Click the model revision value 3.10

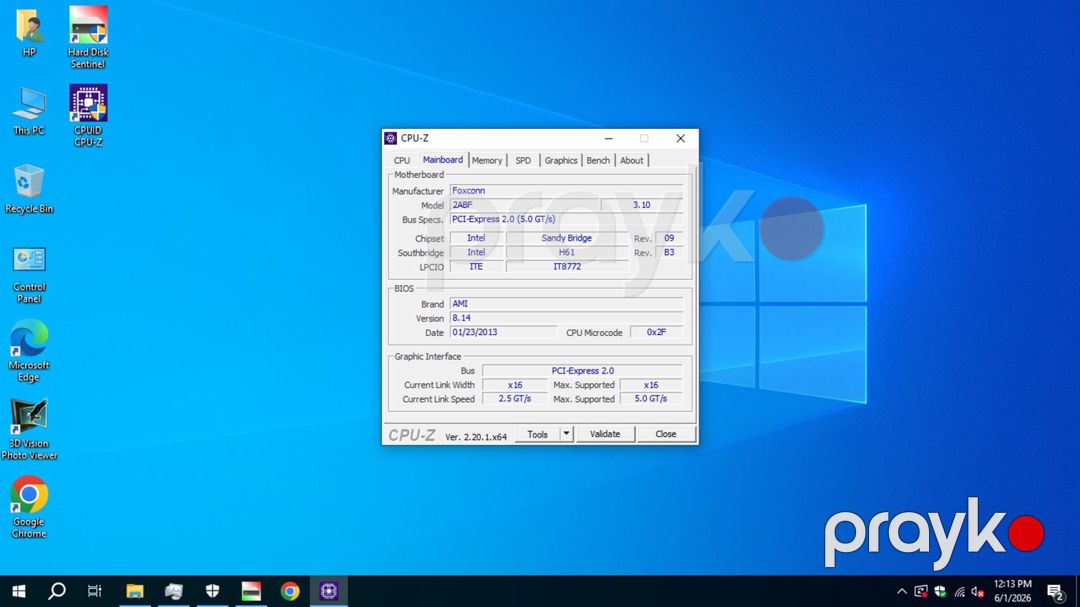[641, 205]
